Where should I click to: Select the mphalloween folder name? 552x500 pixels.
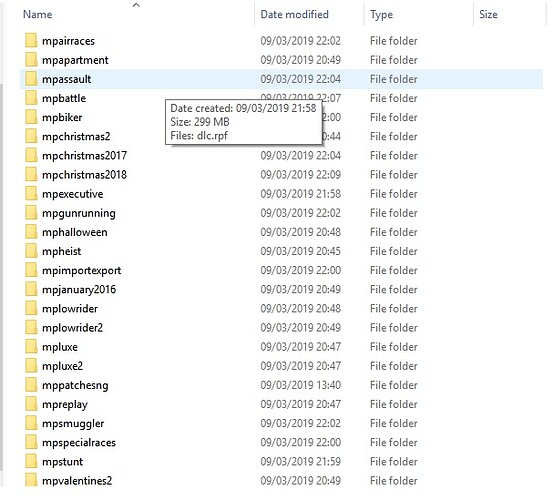point(75,232)
